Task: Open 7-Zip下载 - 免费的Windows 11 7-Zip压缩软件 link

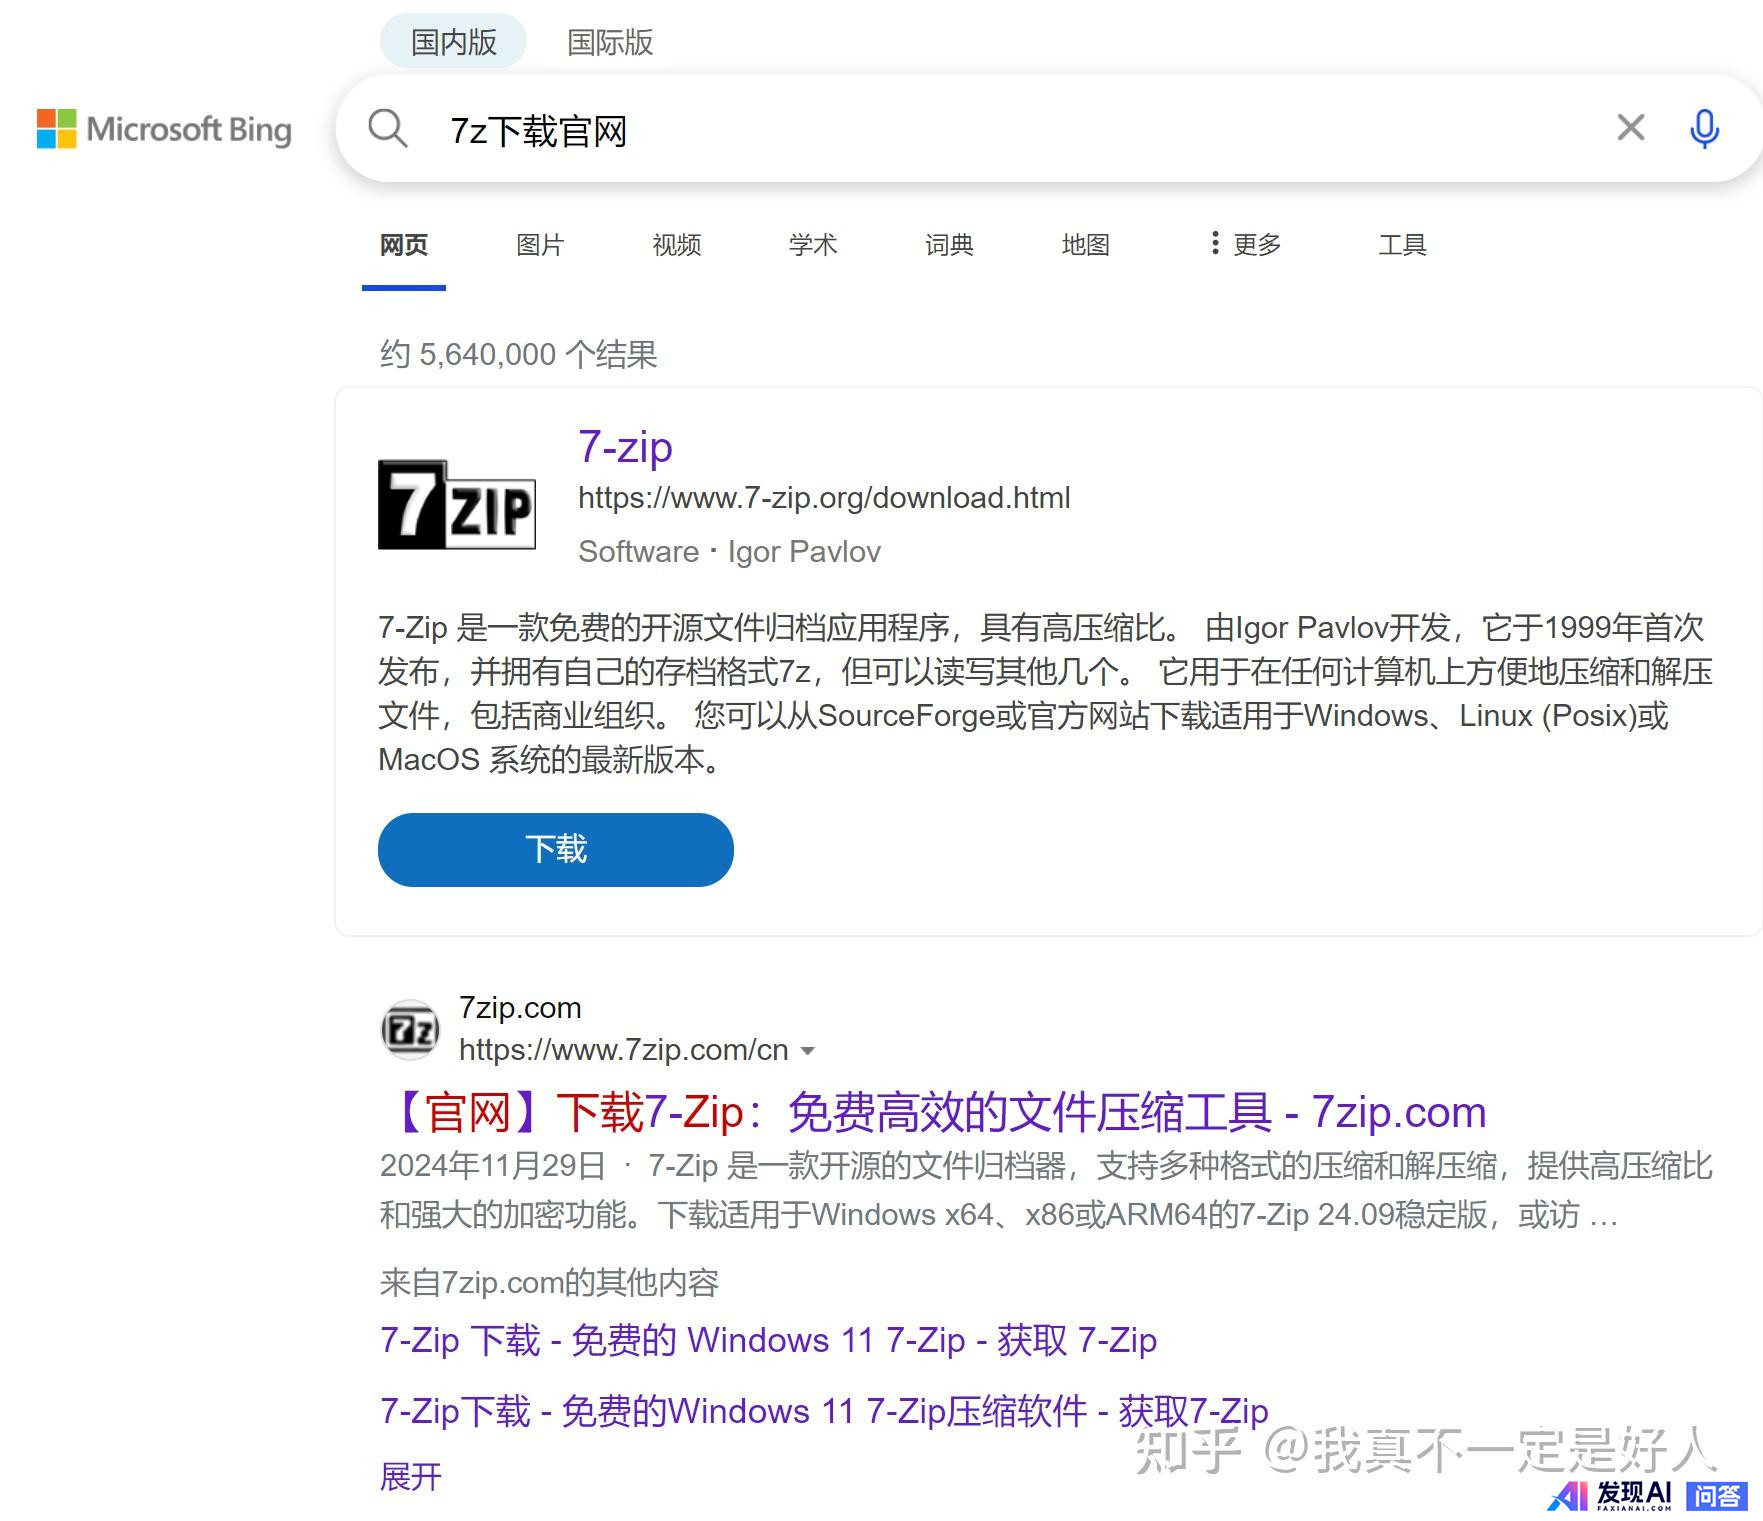Action: [824, 1411]
